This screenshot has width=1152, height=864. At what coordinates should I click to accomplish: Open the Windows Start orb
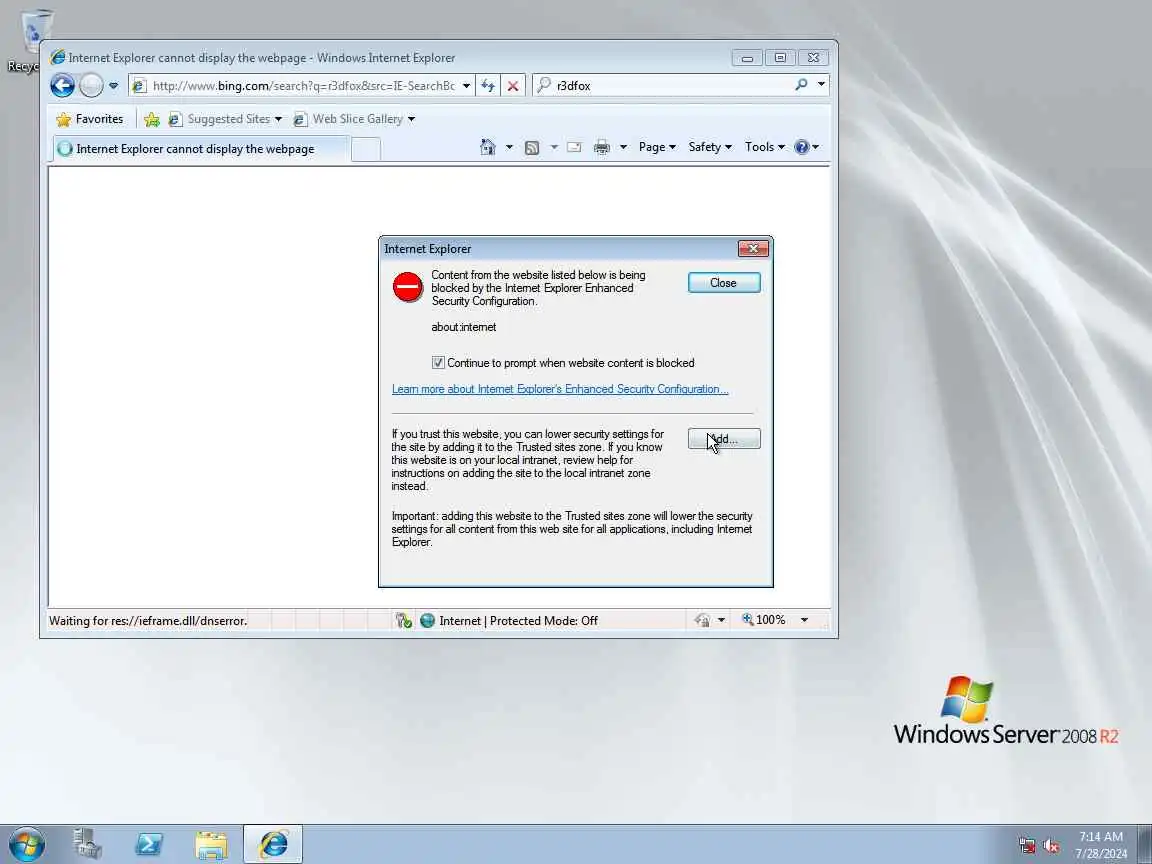[x=27, y=844]
